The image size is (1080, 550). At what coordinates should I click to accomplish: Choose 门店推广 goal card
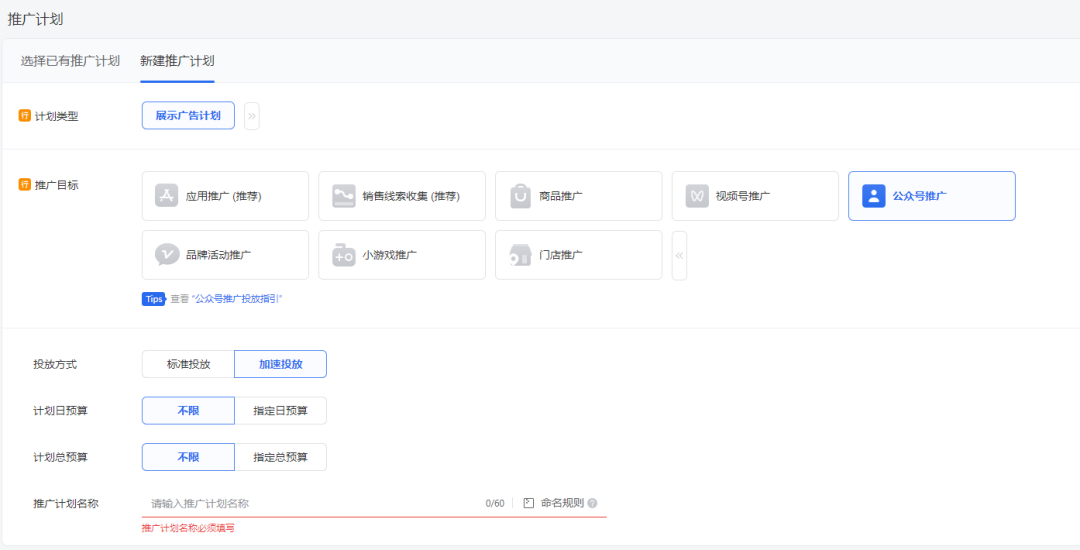579,255
